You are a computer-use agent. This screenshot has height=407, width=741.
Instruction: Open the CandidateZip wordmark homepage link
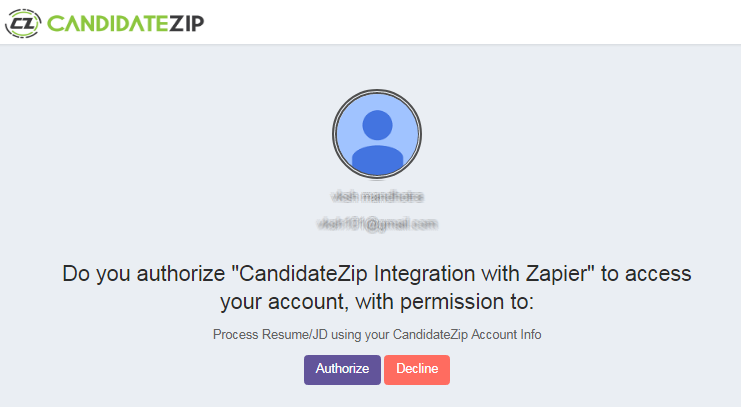tap(125, 23)
